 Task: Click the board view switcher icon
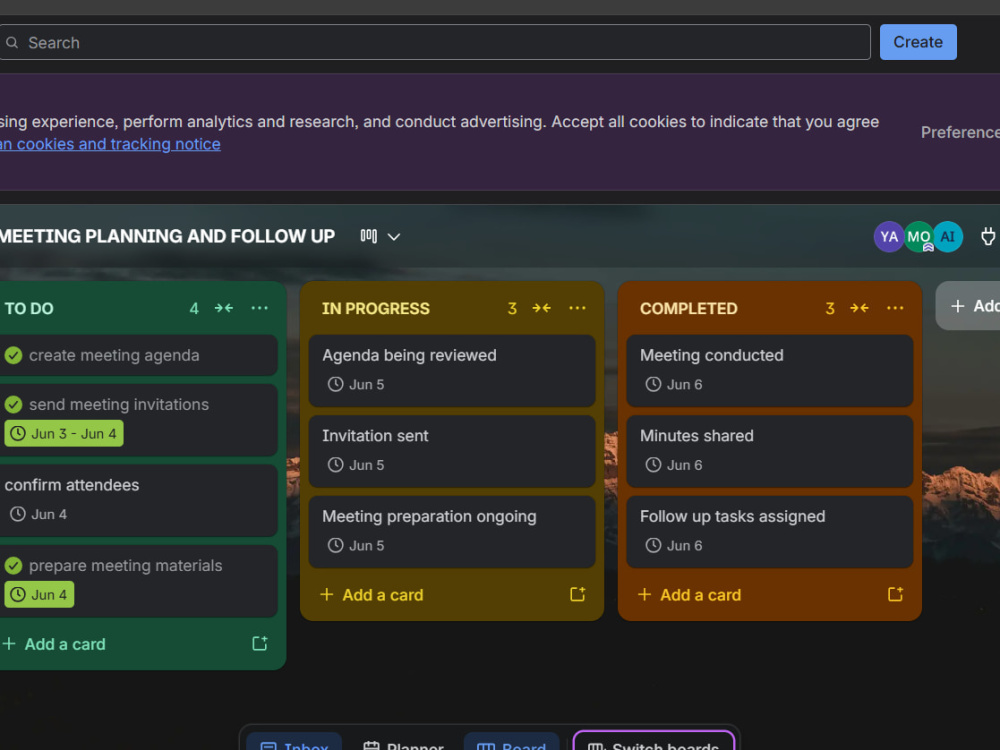coord(369,237)
